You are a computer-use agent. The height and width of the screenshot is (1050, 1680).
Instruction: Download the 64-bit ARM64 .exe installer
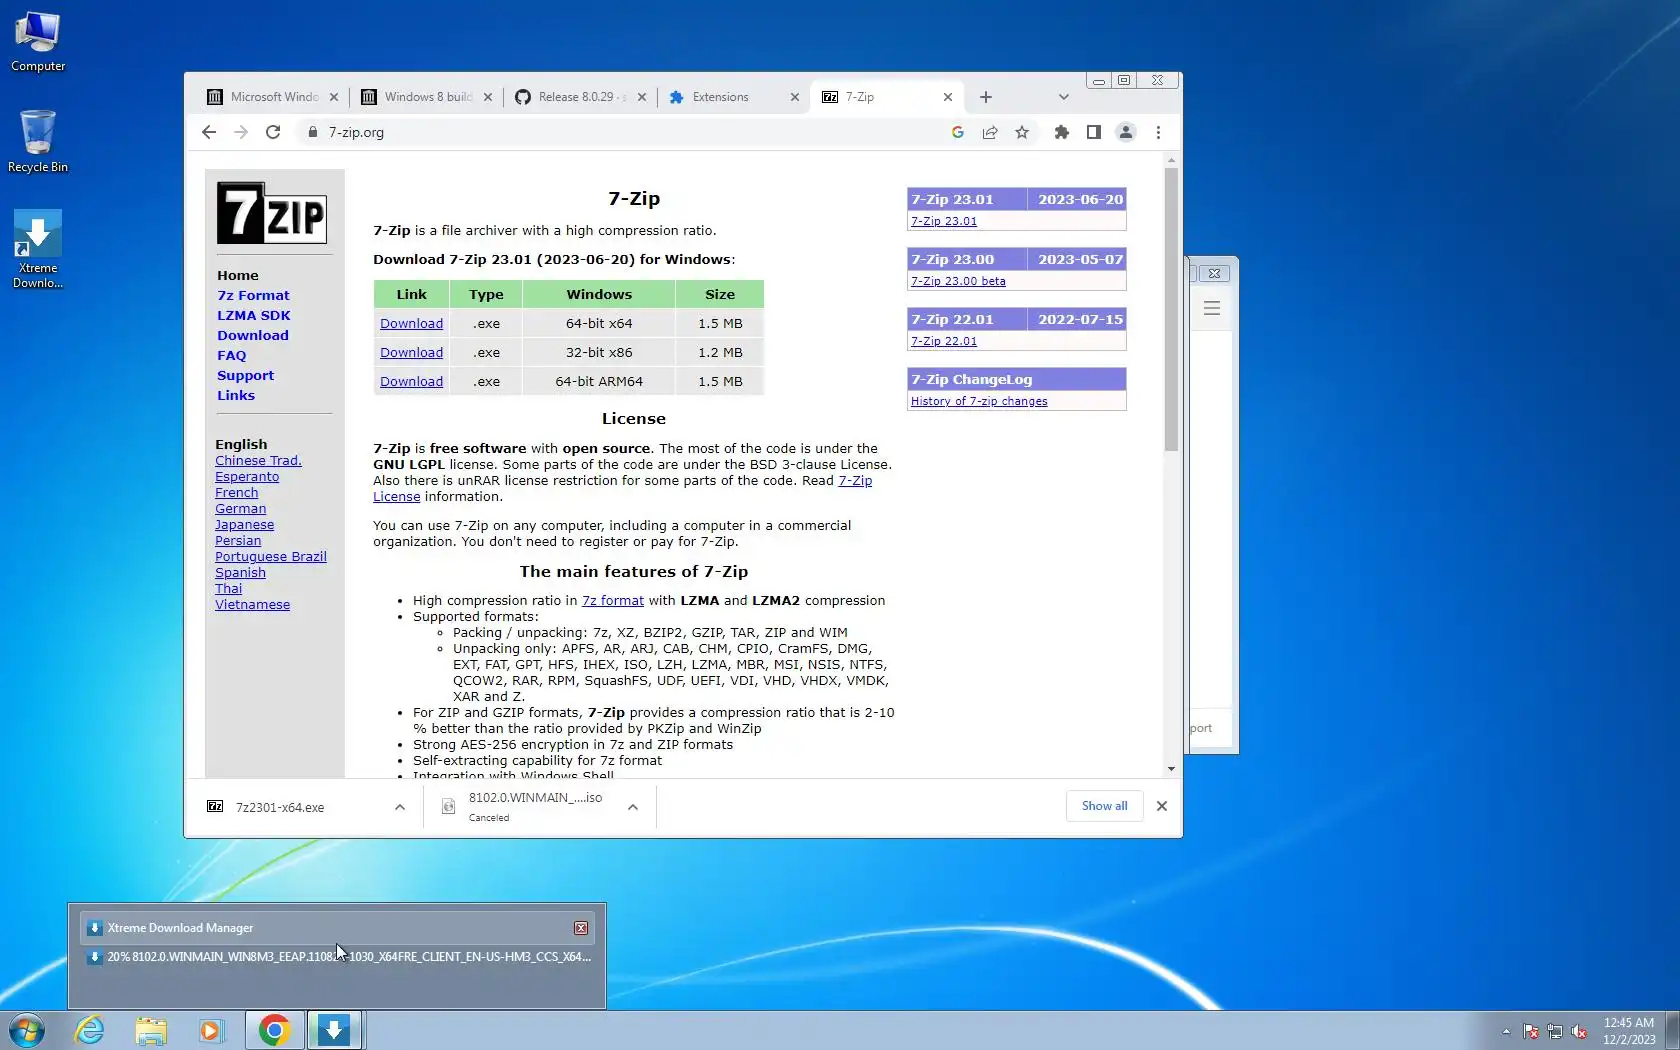[x=411, y=382]
